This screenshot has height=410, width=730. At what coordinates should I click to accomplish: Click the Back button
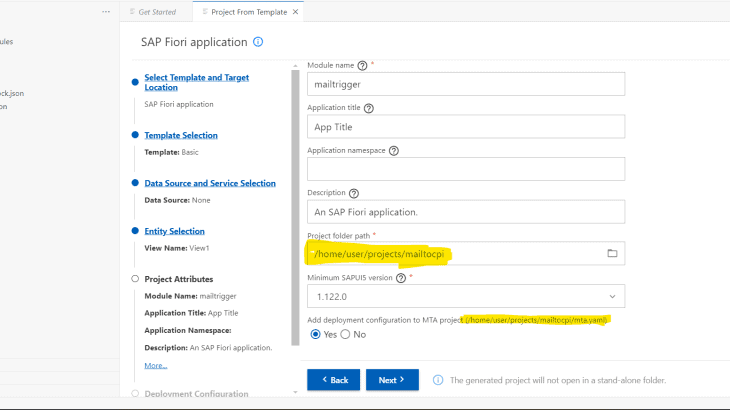click(333, 380)
